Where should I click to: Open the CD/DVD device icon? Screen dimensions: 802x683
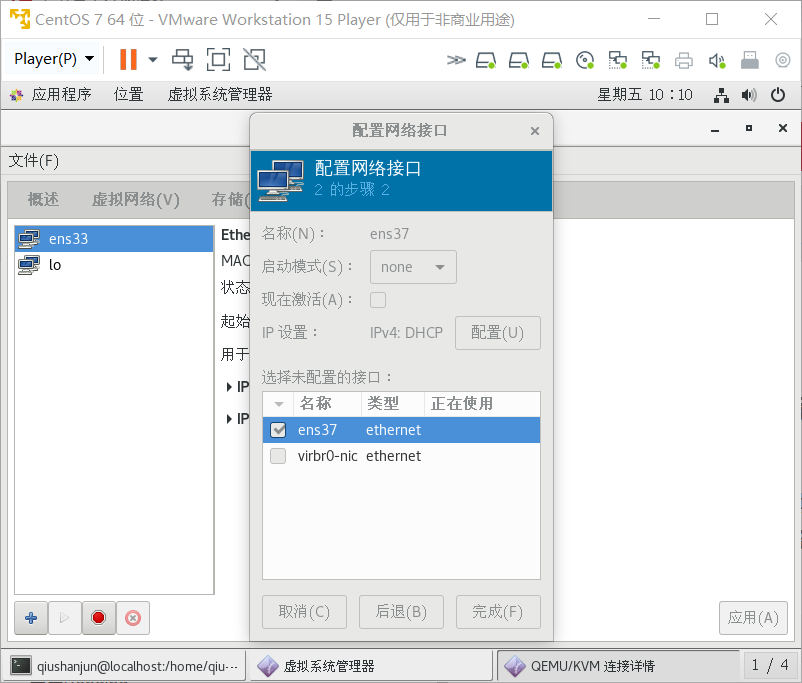(x=585, y=60)
